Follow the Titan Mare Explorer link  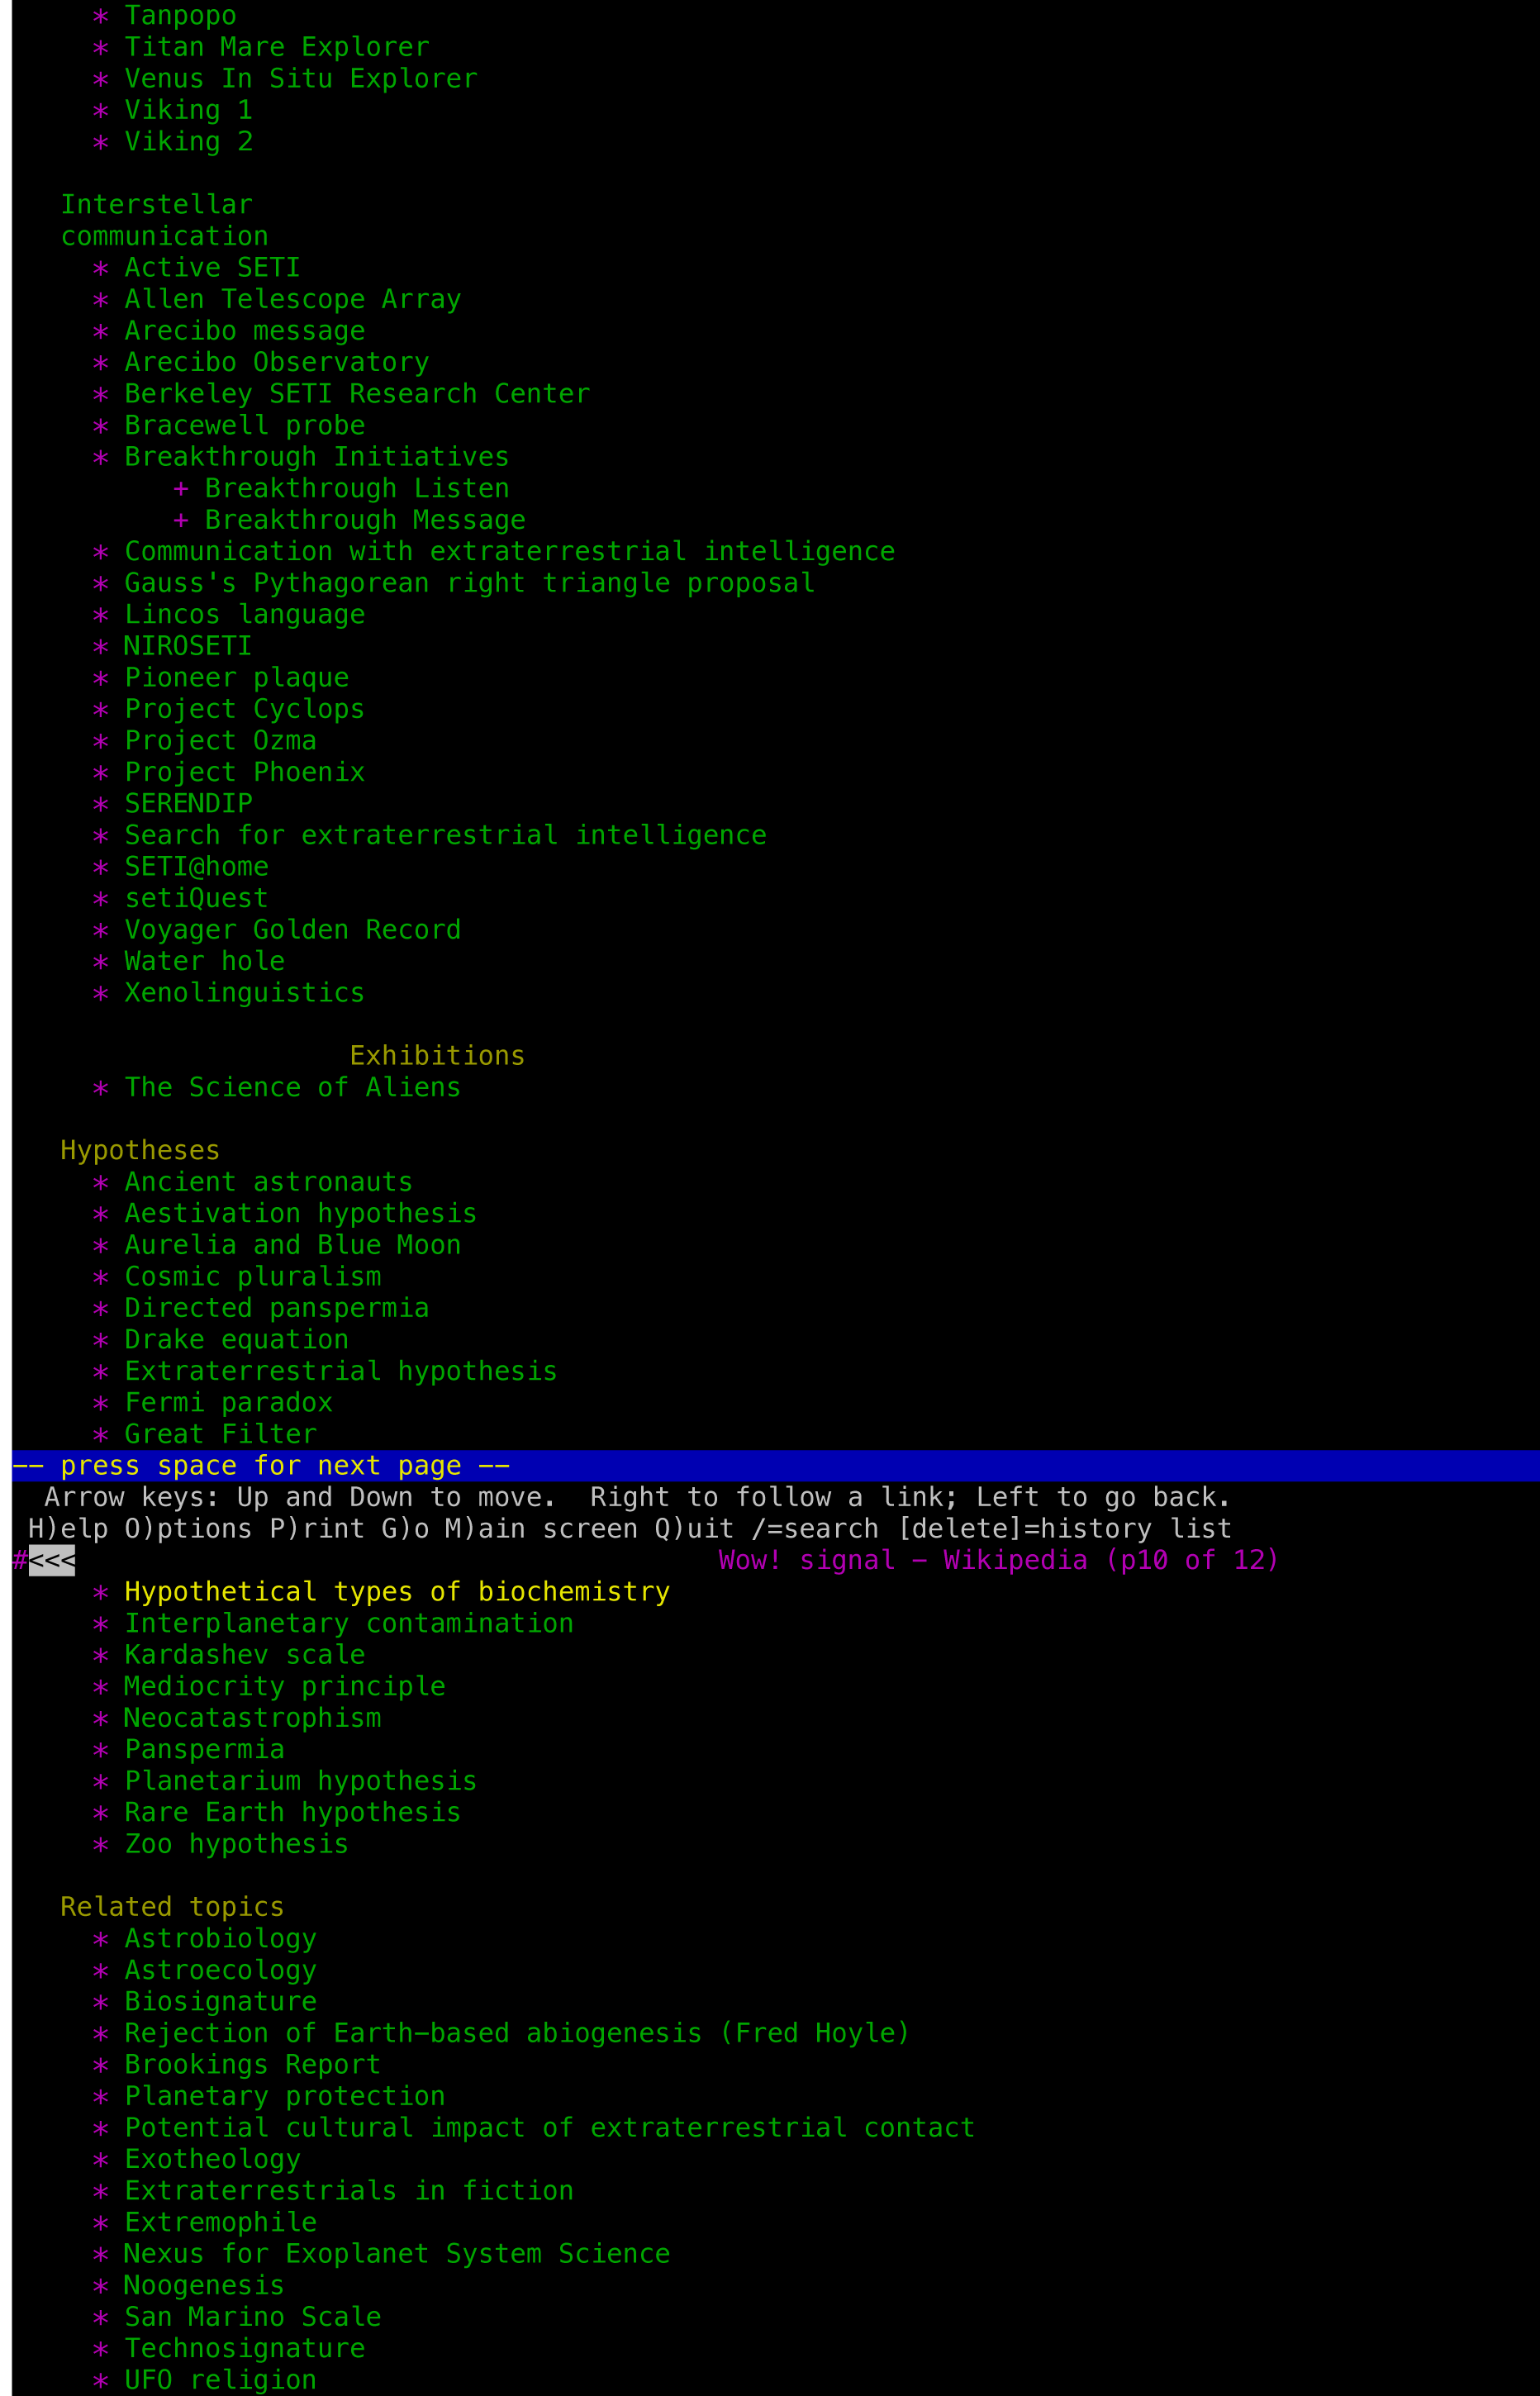(277, 47)
